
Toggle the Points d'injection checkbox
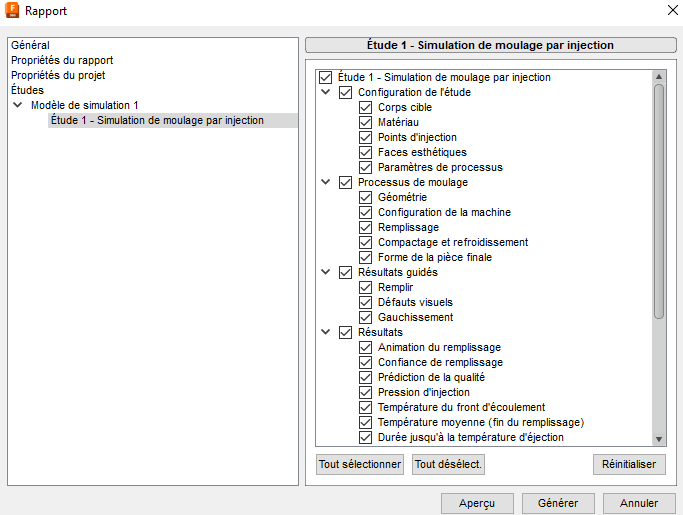pyautogui.click(x=365, y=137)
